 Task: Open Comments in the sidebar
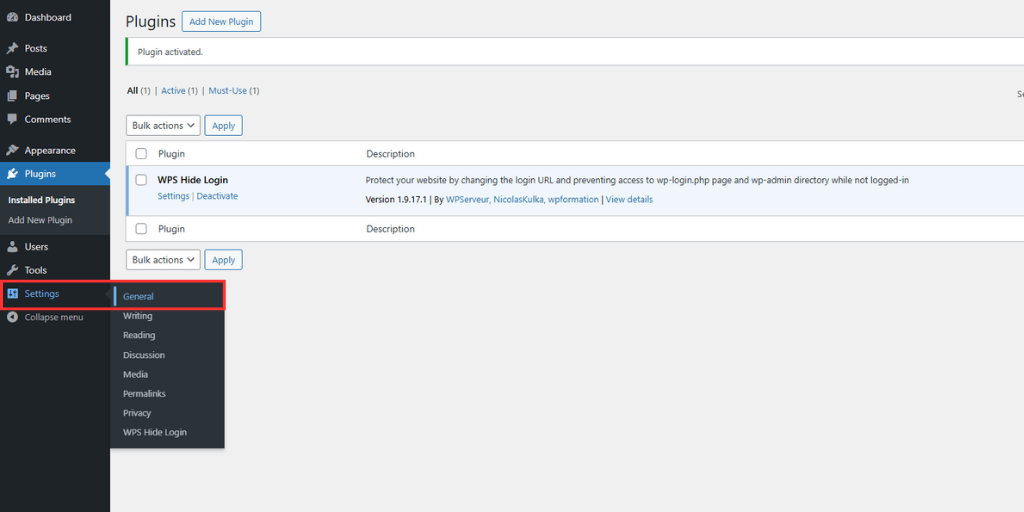click(x=48, y=120)
